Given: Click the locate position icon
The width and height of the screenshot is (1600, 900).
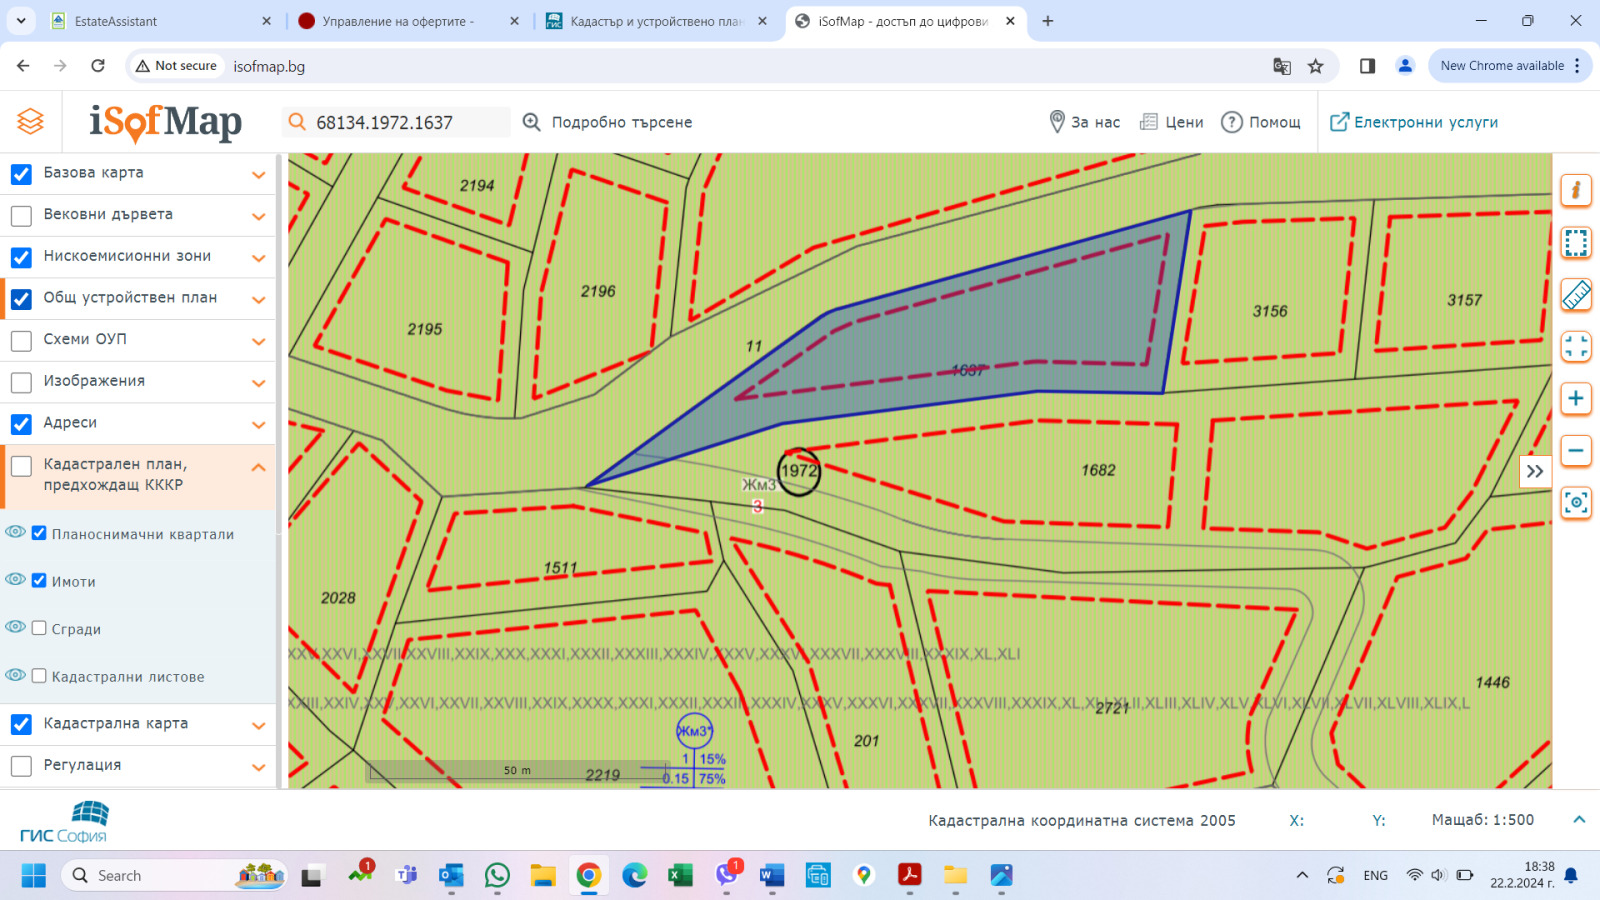Looking at the screenshot, I should [x=1576, y=502].
